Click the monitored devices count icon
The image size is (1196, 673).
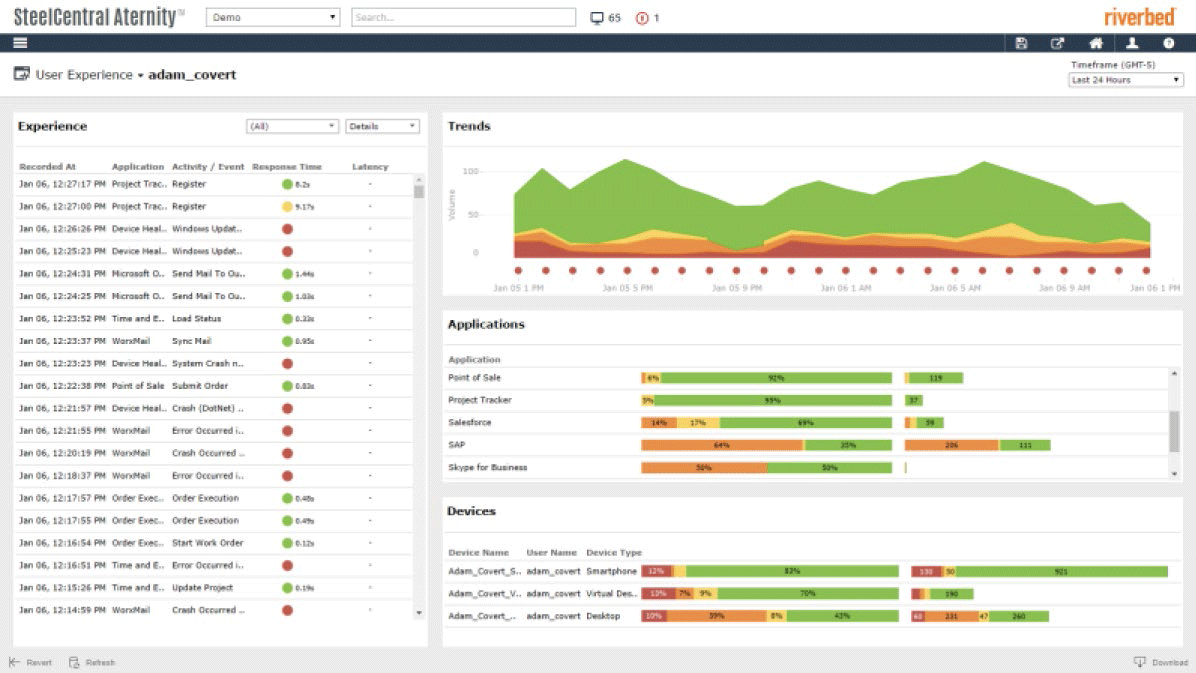coord(598,18)
